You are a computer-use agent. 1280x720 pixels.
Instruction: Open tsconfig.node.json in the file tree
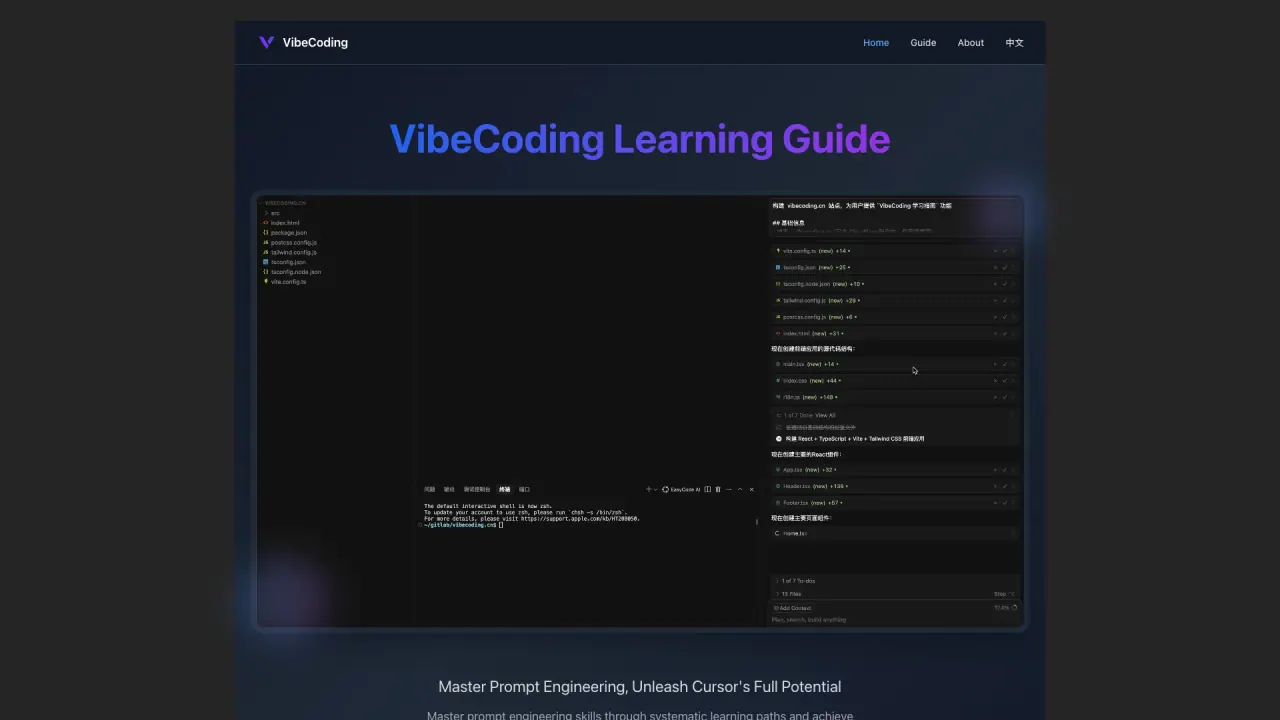tap(292, 272)
